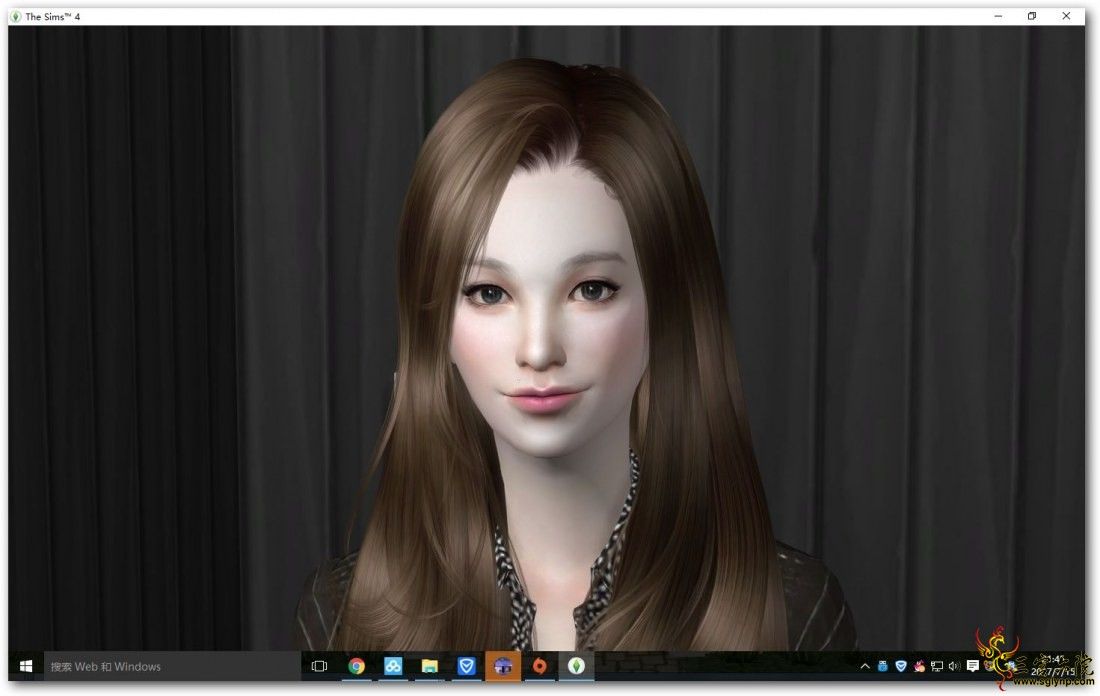Click the USB device tray icon

(883, 667)
